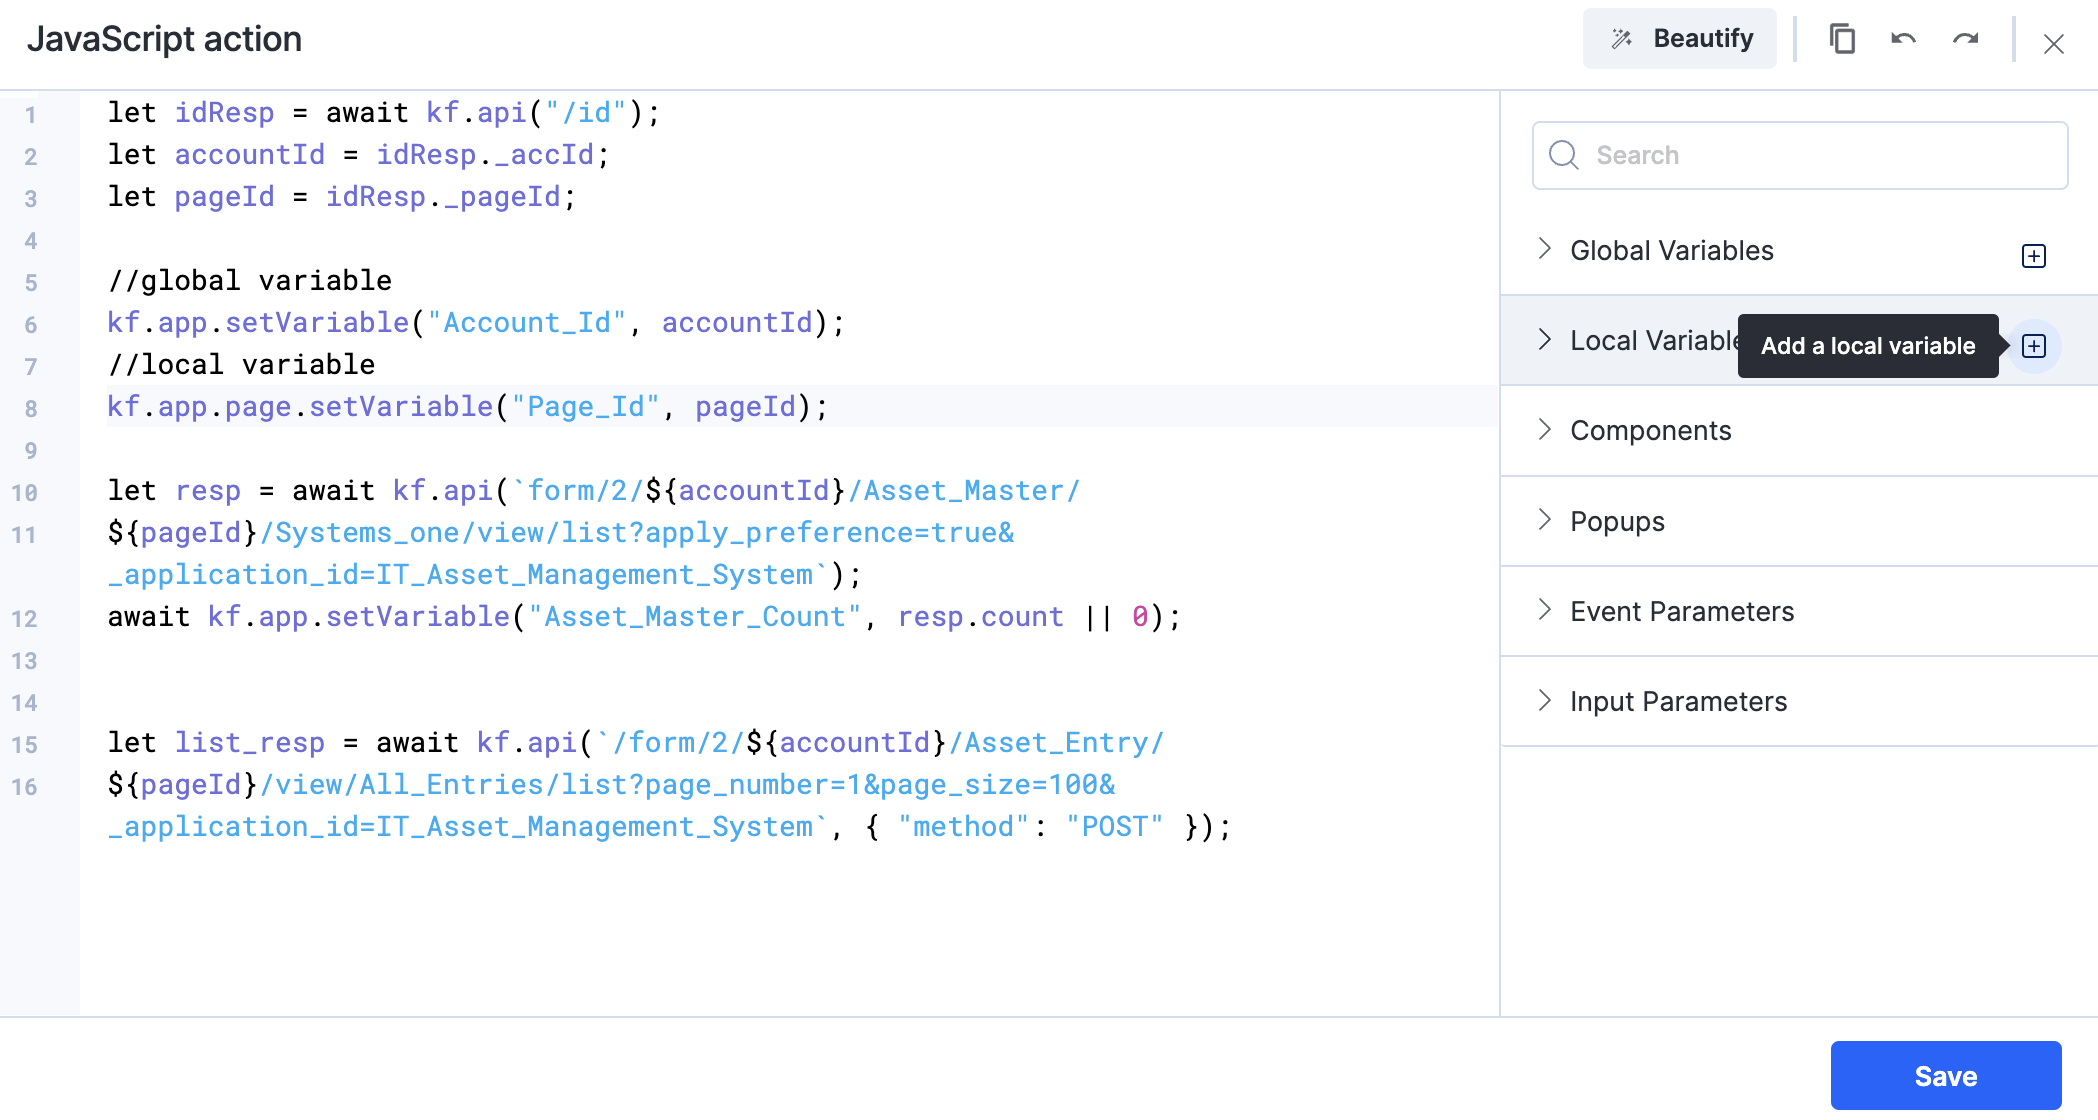Add a new local variable

2034,346
